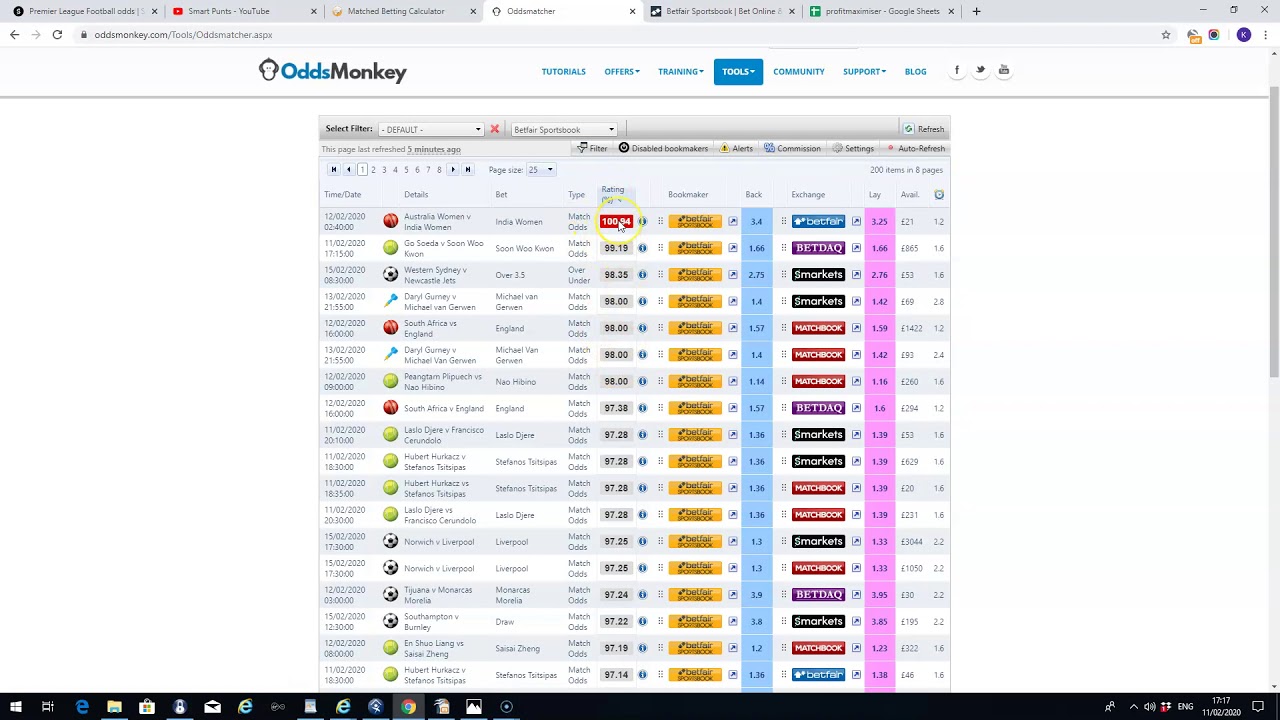
Task: Open Mail app from taskbar
Action: pyautogui.click(x=212, y=707)
